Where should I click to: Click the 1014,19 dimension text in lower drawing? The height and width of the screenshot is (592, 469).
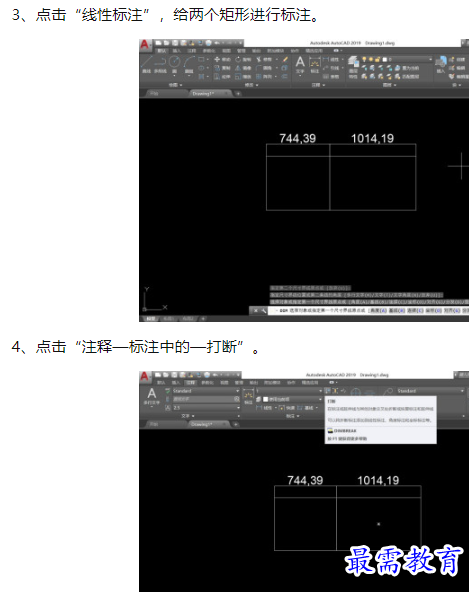coord(378,481)
